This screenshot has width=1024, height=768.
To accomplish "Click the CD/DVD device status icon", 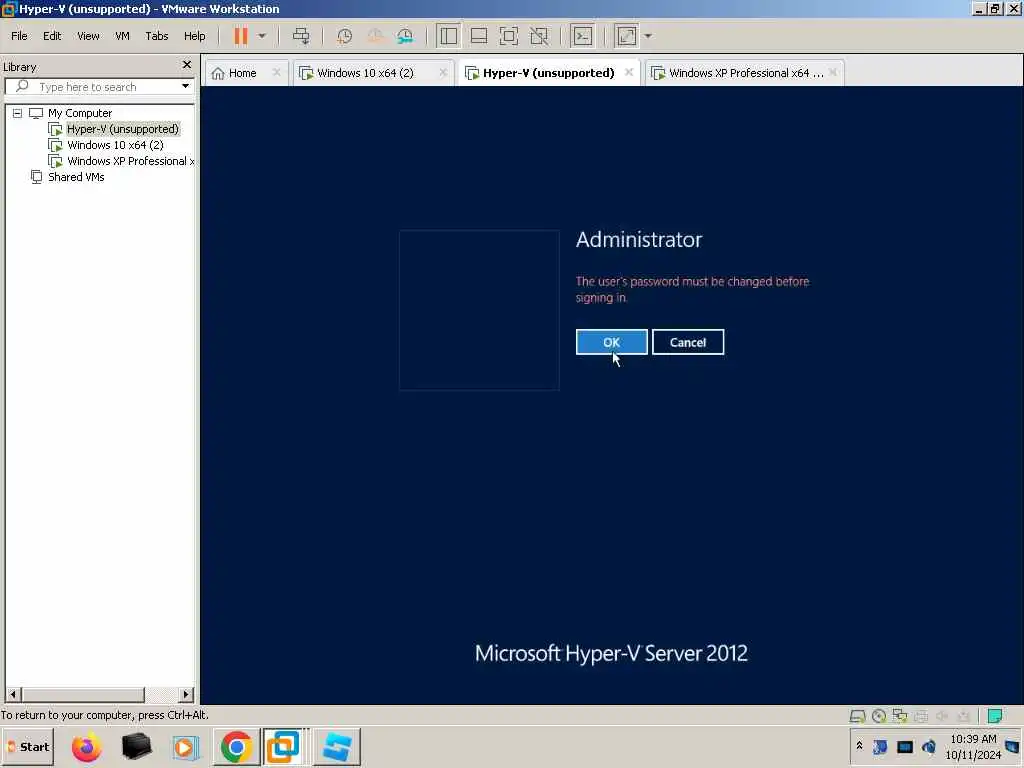I will tap(878, 716).
